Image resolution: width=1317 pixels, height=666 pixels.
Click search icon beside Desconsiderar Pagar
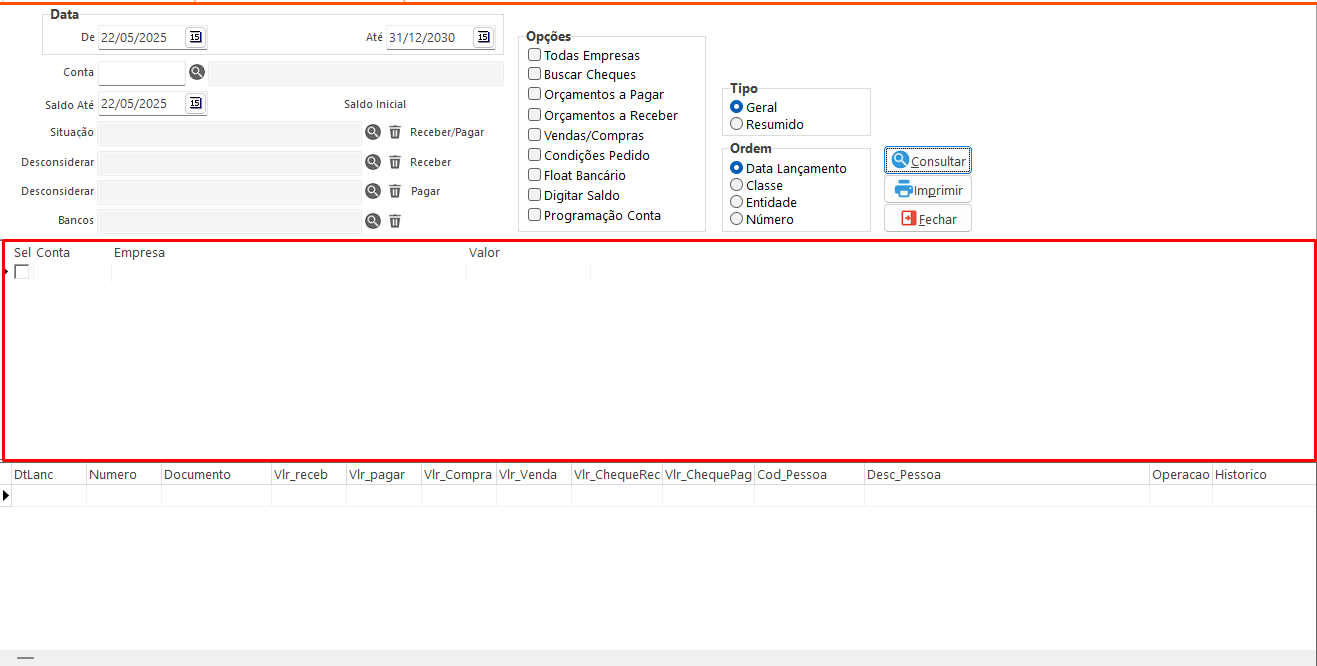point(373,191)
